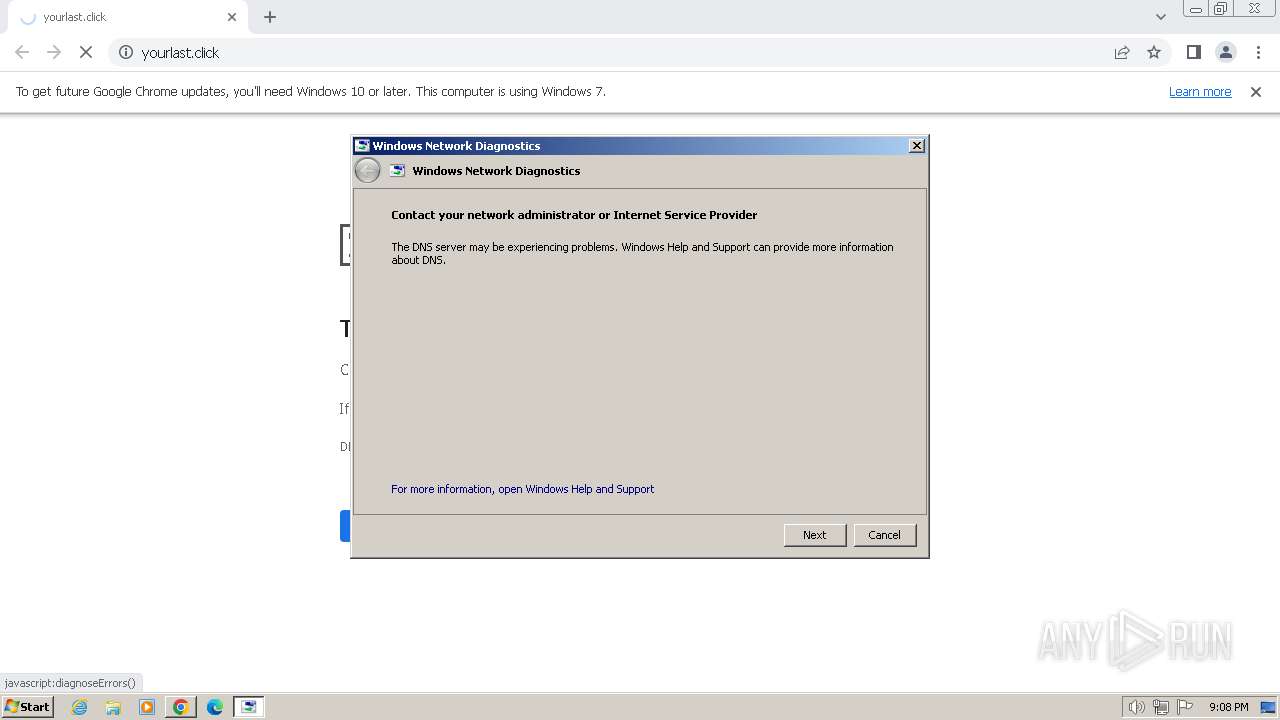Click the Chrome back arrow
1280x720 pixels.
22,52
